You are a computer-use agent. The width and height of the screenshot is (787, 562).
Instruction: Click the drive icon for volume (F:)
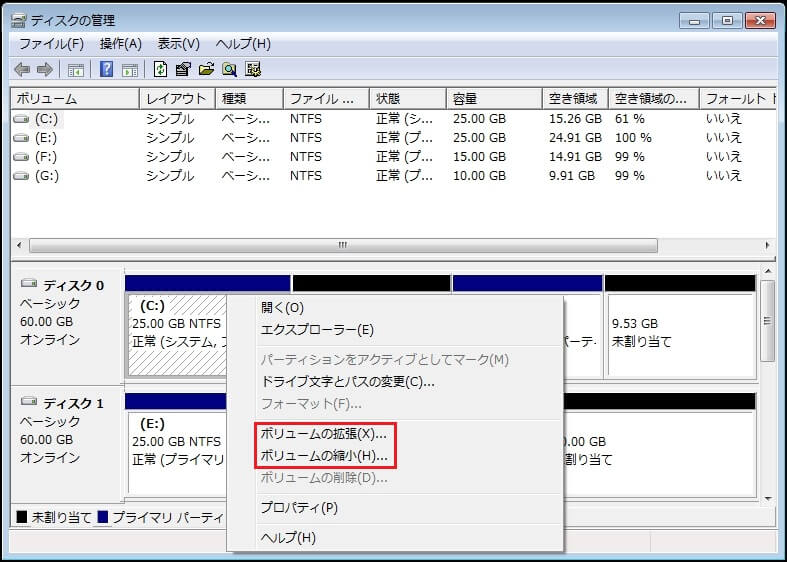(x=21, y=157)
